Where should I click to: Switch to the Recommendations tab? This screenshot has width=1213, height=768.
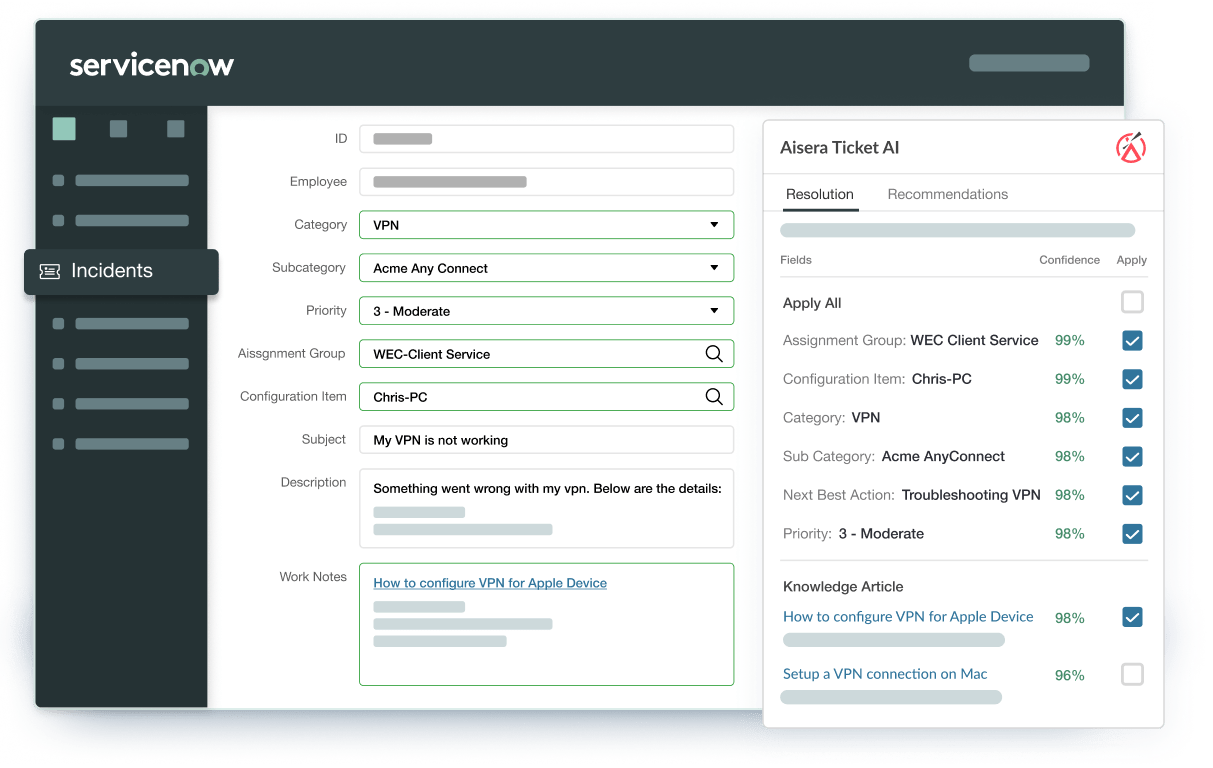coord(947,194)
